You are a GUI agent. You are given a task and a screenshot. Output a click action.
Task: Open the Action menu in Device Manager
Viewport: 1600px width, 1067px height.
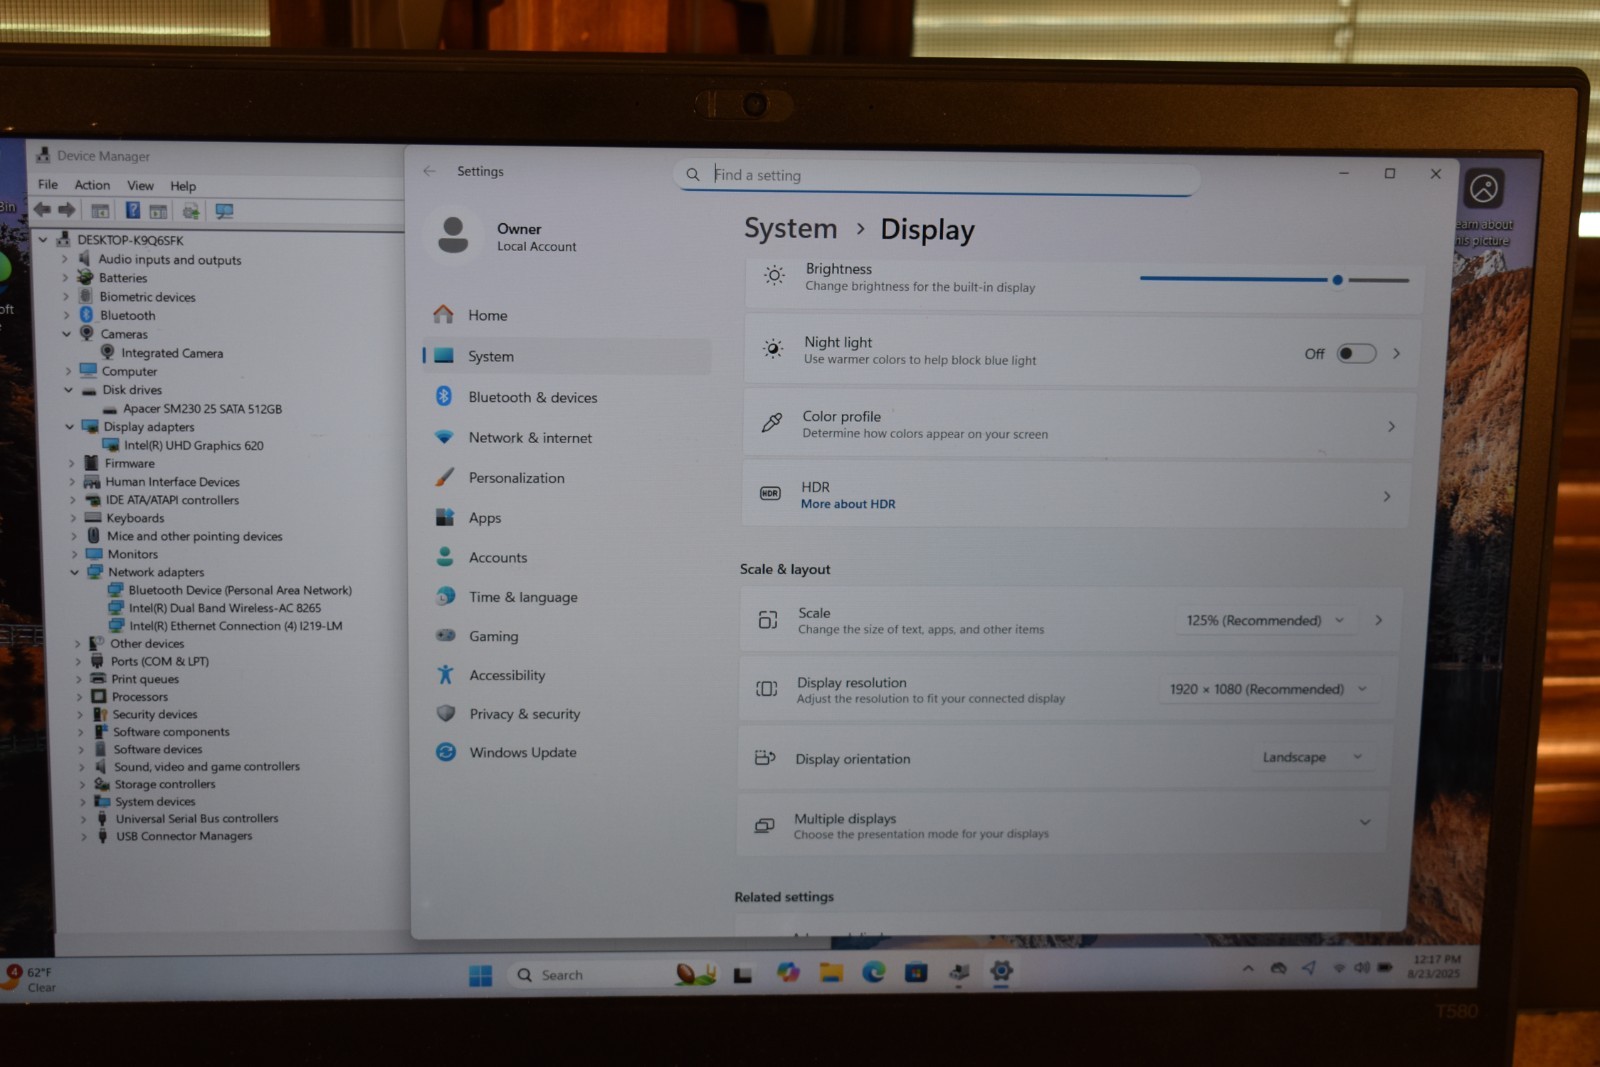pos(92,185)
